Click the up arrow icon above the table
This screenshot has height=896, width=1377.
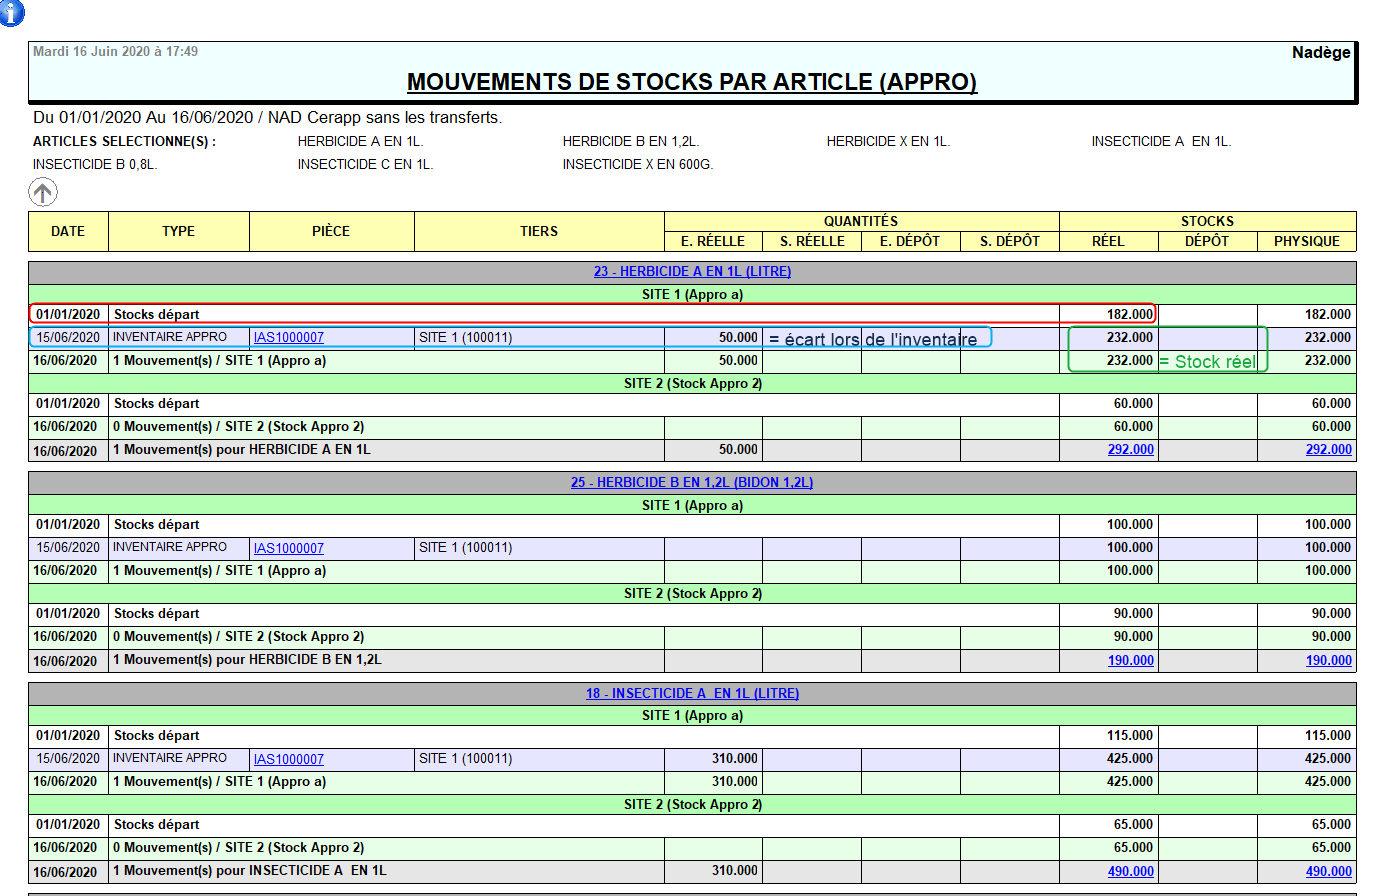(42, 192)
